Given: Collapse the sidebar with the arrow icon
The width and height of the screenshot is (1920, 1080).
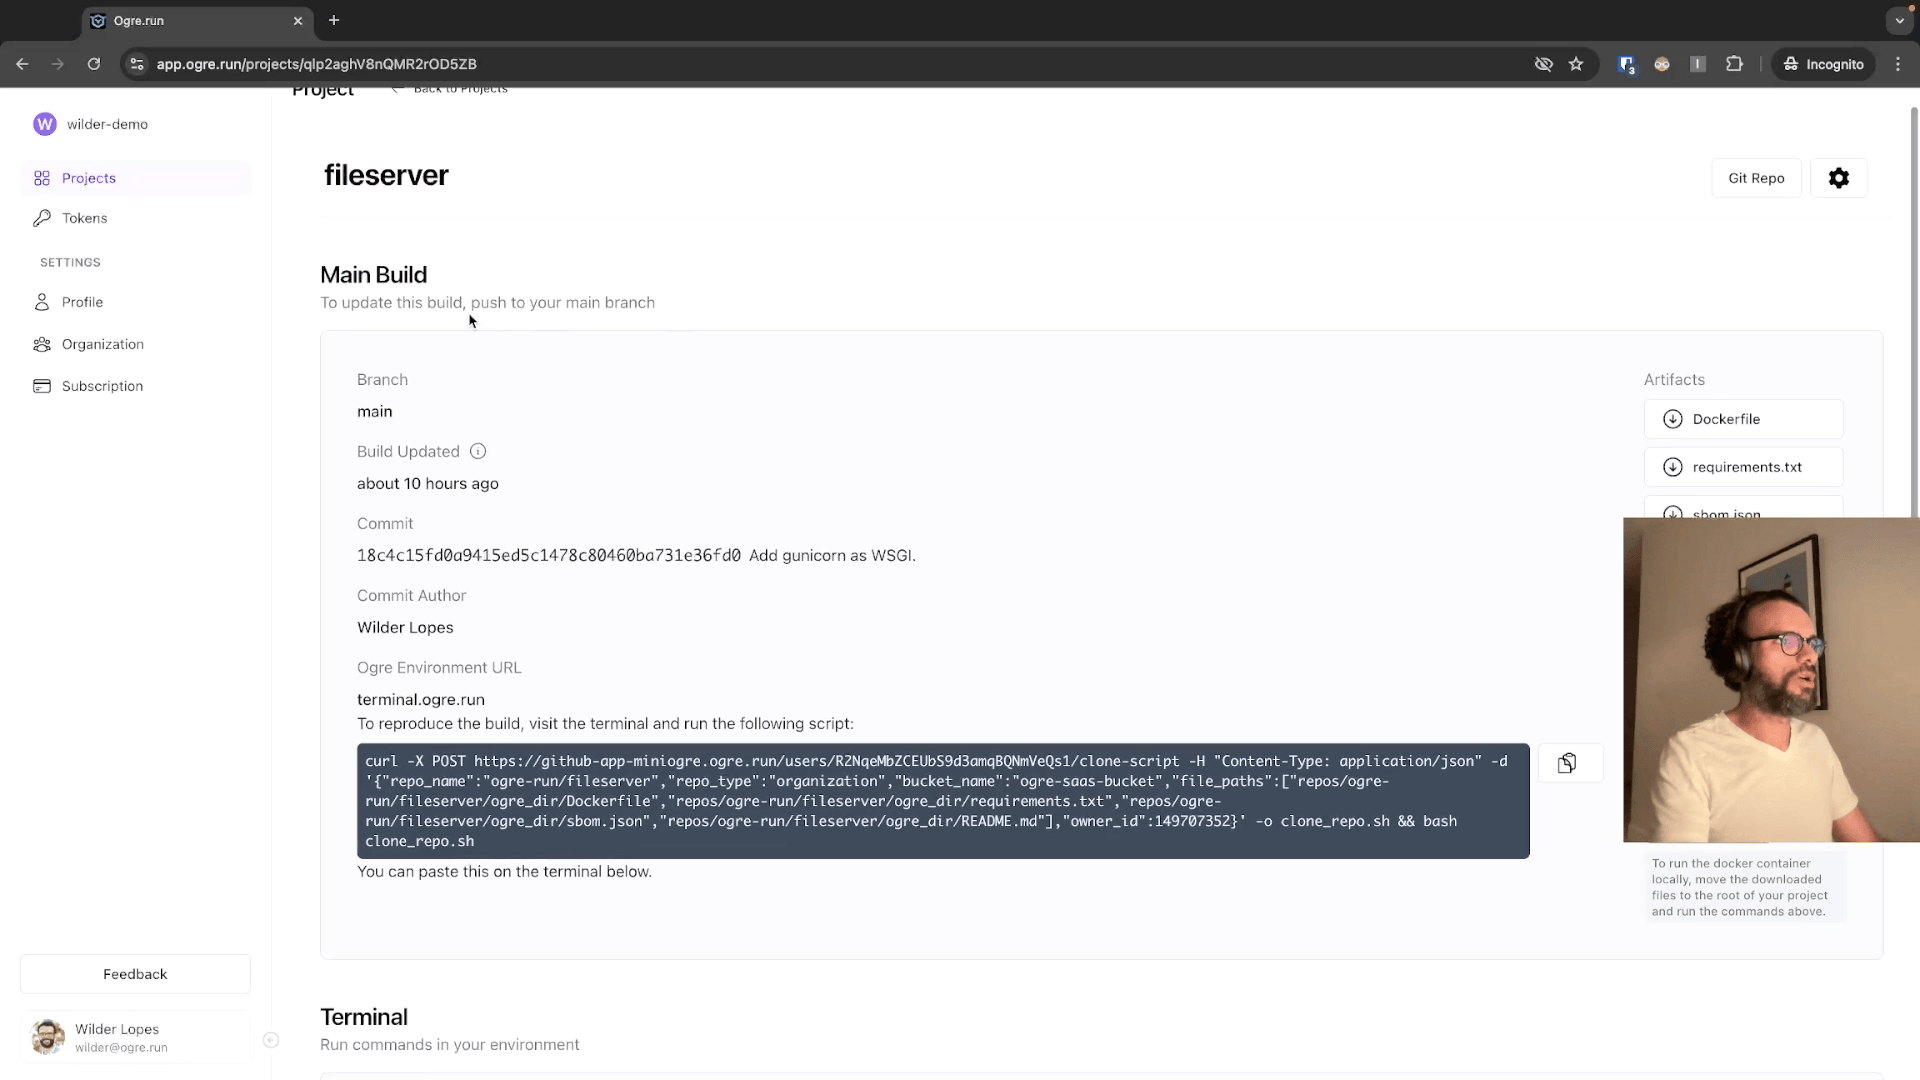Looking at the screenshot, I should pos(270,1040).
